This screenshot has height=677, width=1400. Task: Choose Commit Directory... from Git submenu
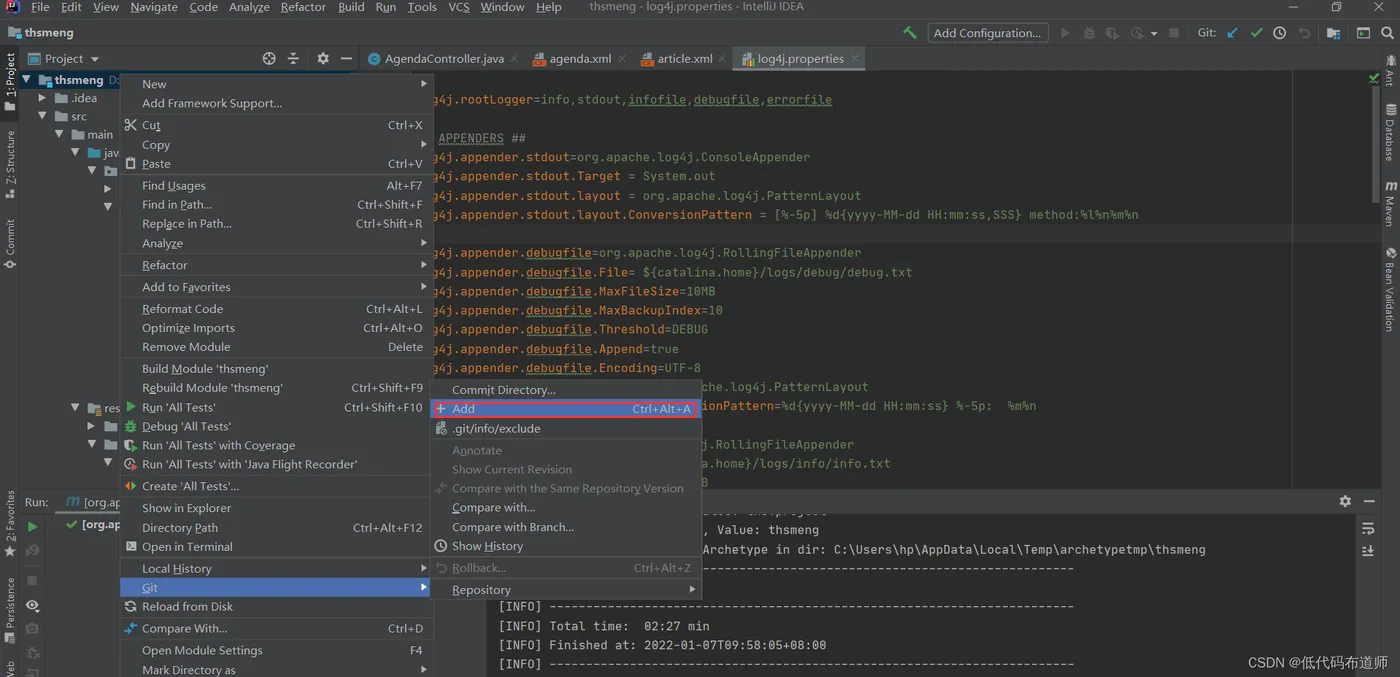point(503,390)
